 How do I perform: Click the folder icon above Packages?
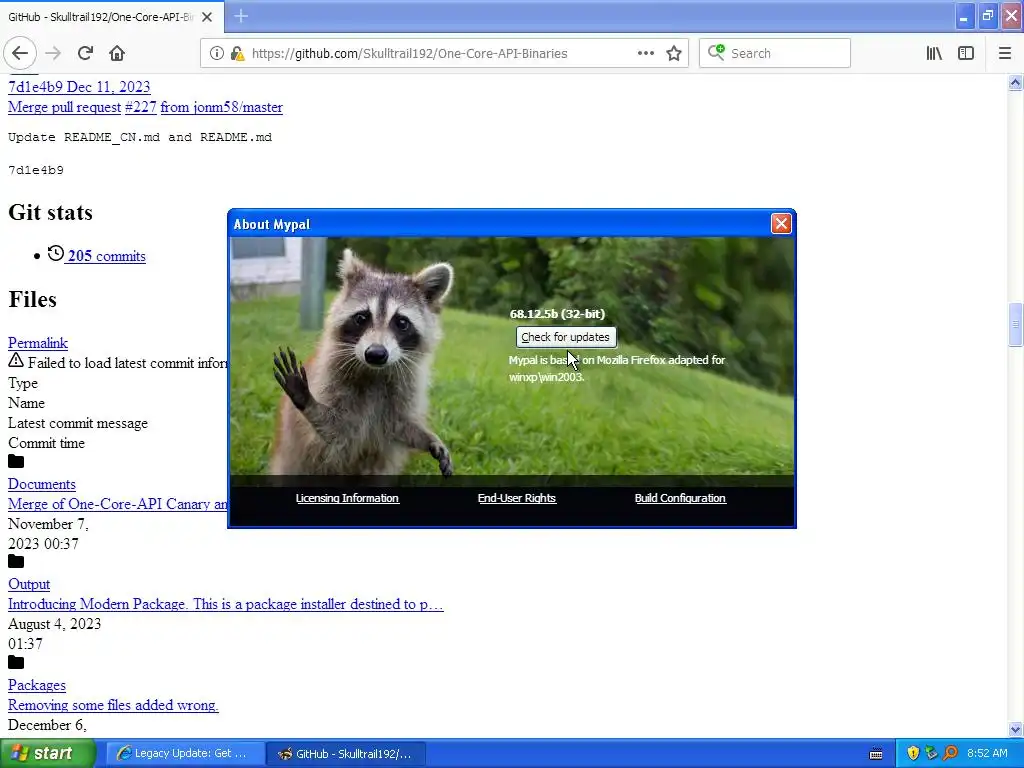[16, 662]
